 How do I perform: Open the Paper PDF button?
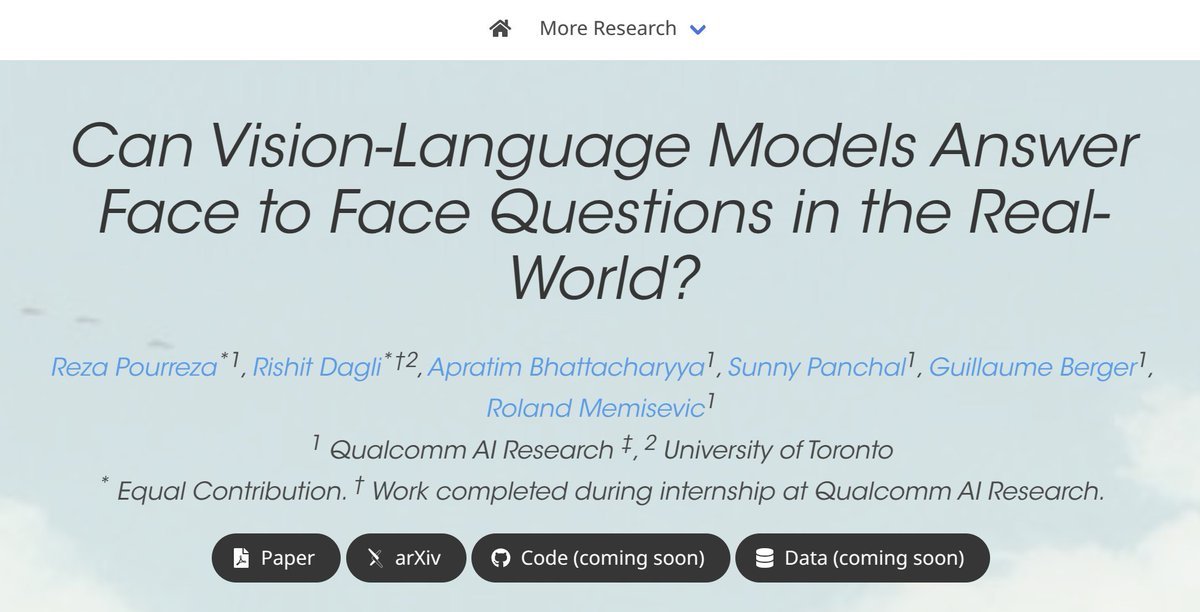pyautogui.click(x=275, y=558)
